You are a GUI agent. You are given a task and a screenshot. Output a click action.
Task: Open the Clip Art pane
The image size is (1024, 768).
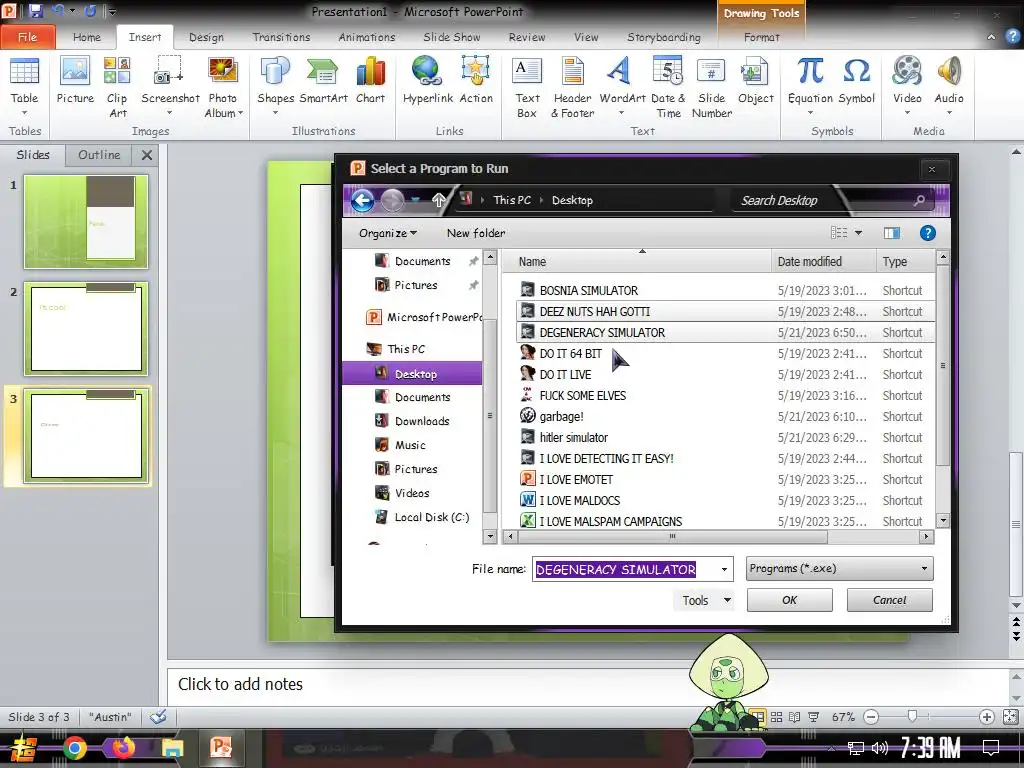click(118, 87)
